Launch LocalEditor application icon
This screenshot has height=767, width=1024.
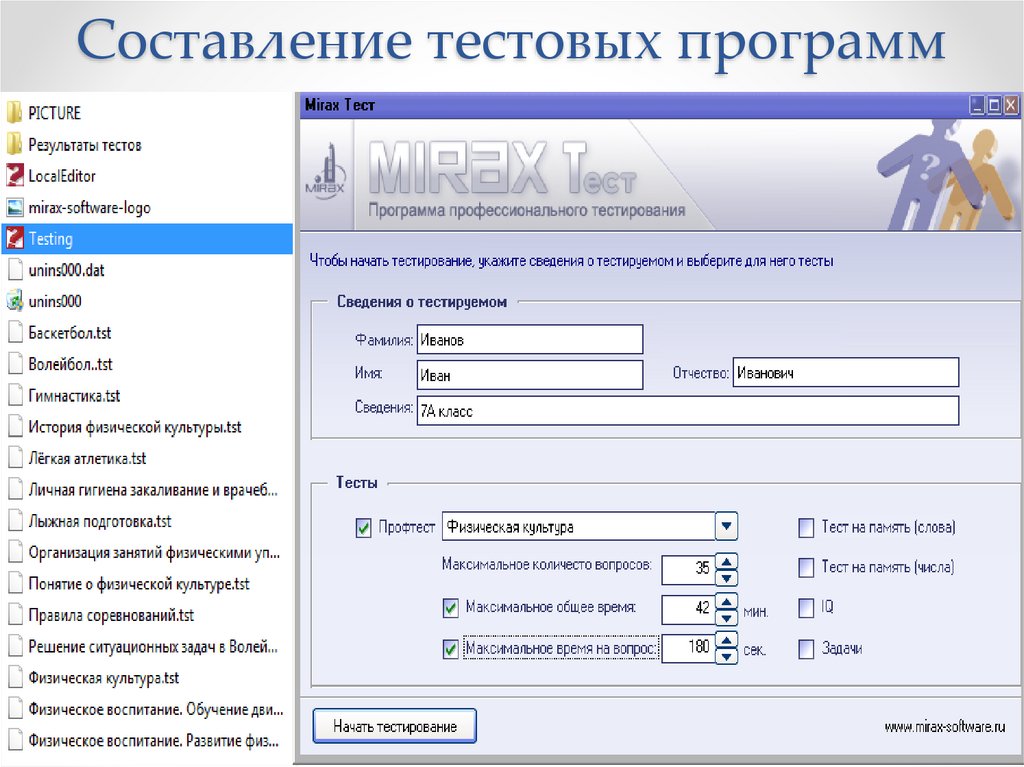tap(14, 175)
